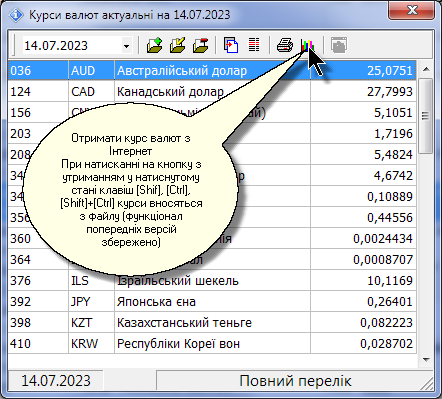The height and width of the screenshot is (399, 442).
Task: Select code cell 156
Action: point(38,112)
